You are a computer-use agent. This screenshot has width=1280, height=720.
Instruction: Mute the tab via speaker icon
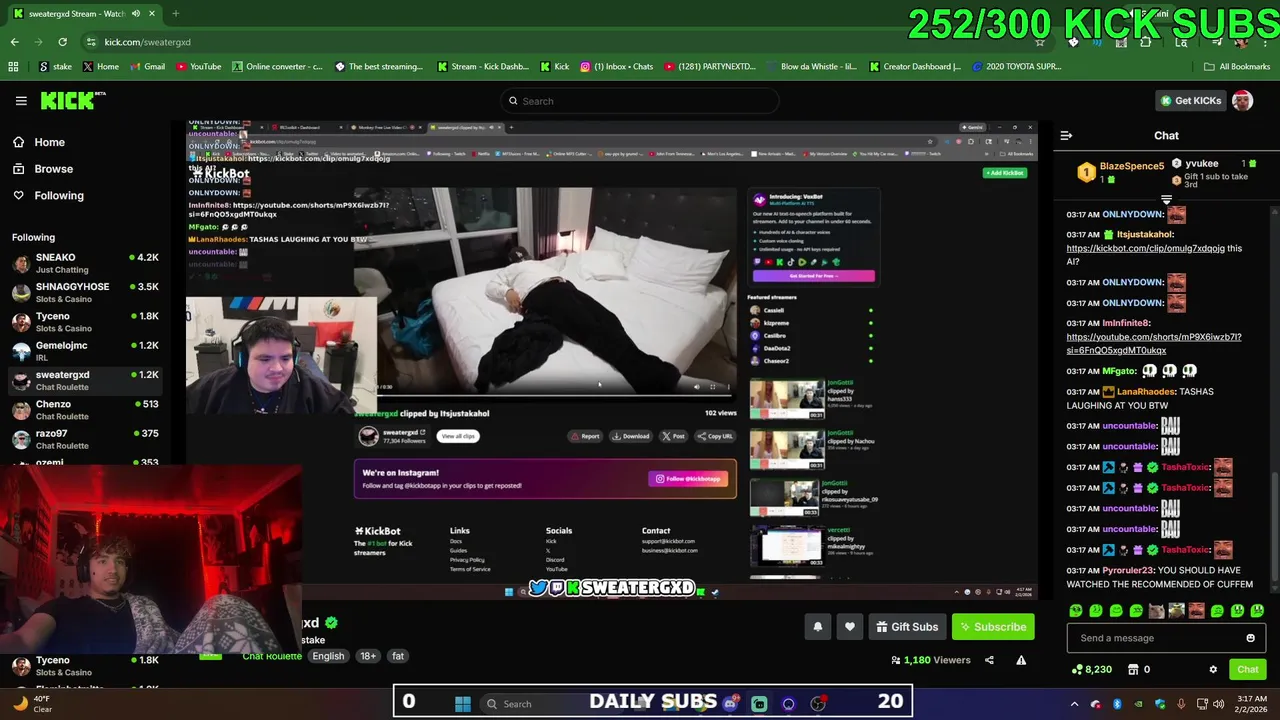[x=136, y=14]
